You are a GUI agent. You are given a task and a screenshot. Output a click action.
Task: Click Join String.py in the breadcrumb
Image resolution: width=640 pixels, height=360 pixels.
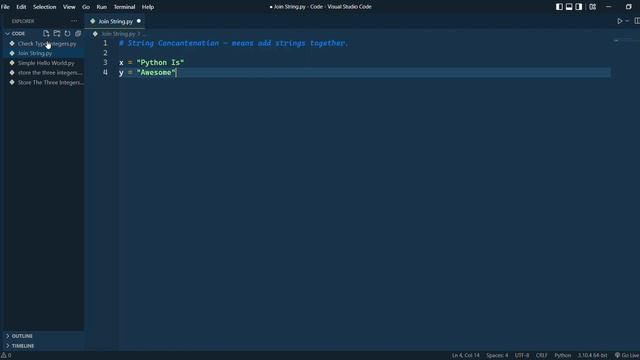[118, 34]
